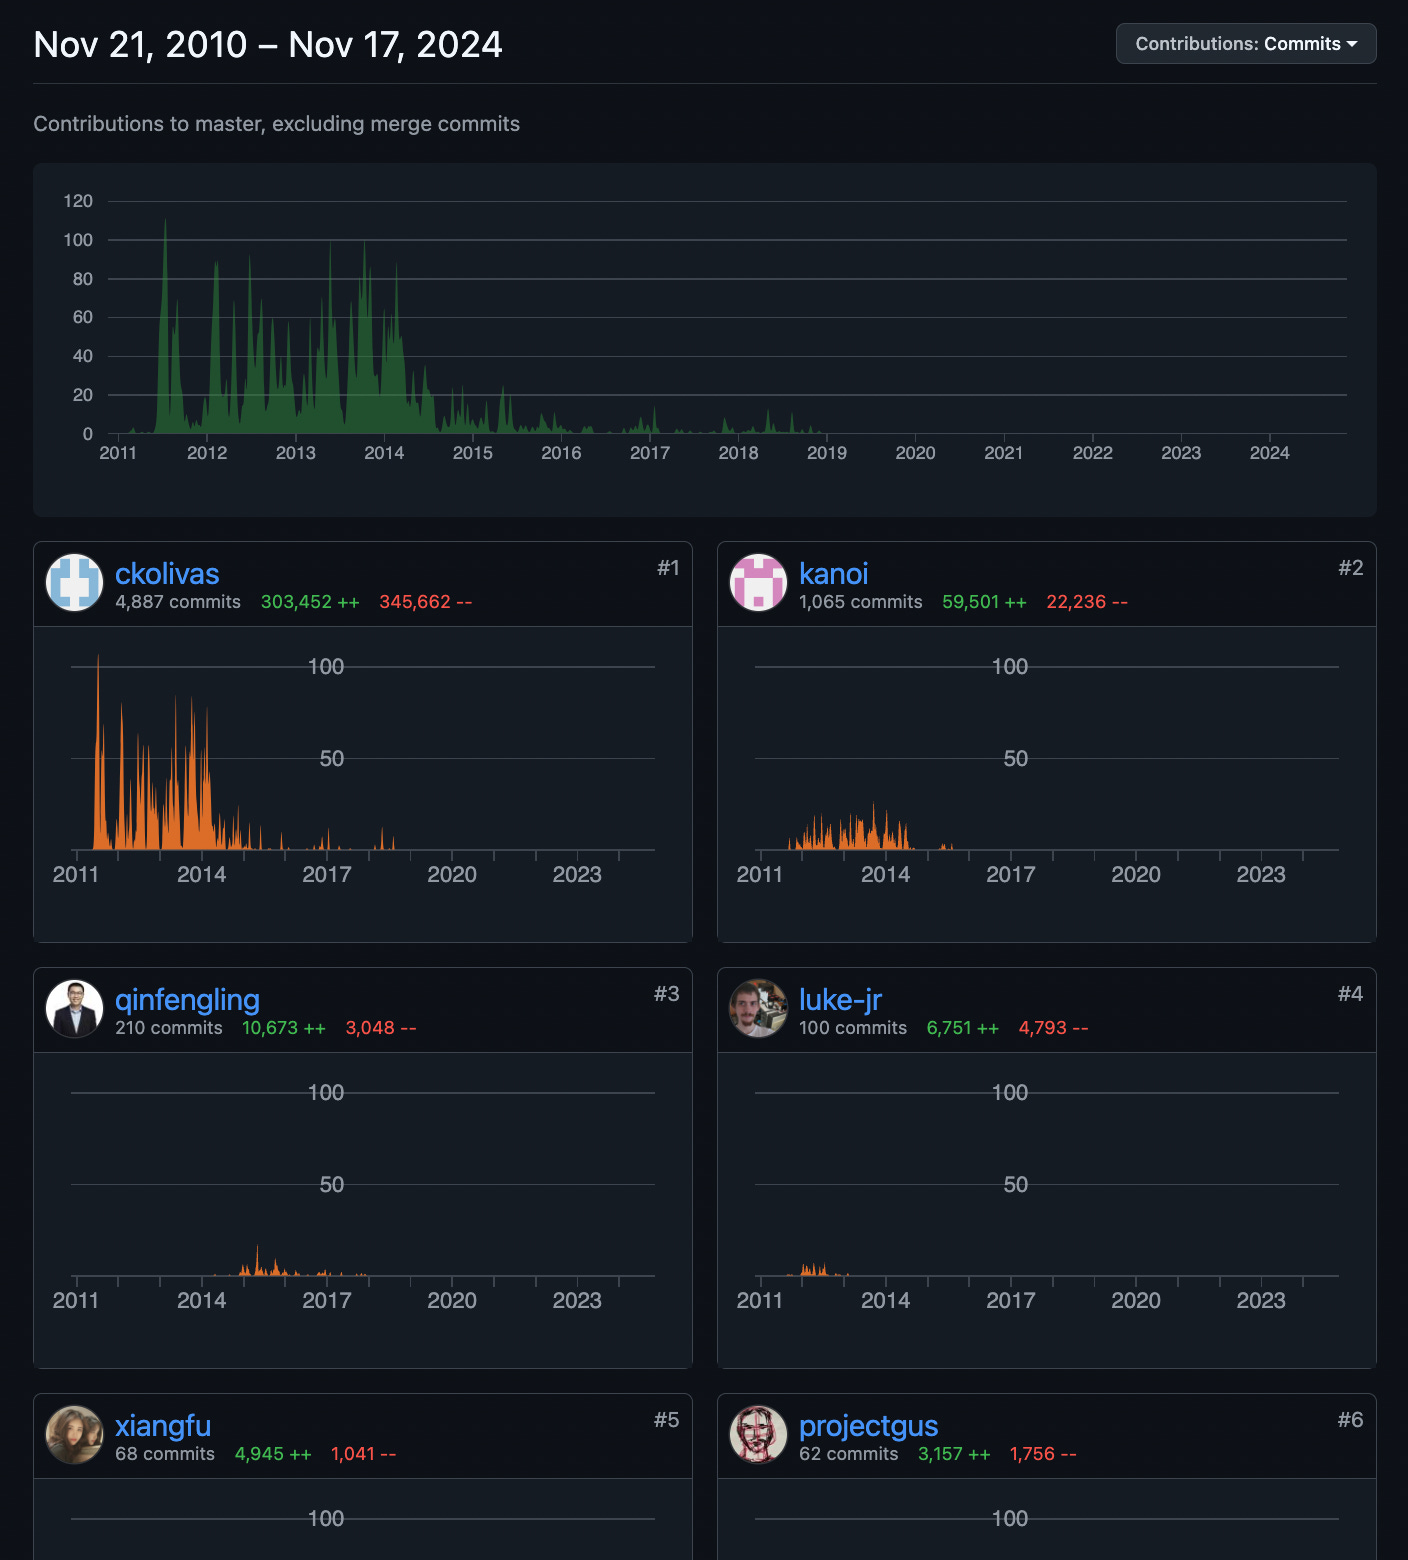This screenshot has height=1560, width=1408.
Task: Open kanoi 1,065 commits link
Action: [x=861, y=602]
